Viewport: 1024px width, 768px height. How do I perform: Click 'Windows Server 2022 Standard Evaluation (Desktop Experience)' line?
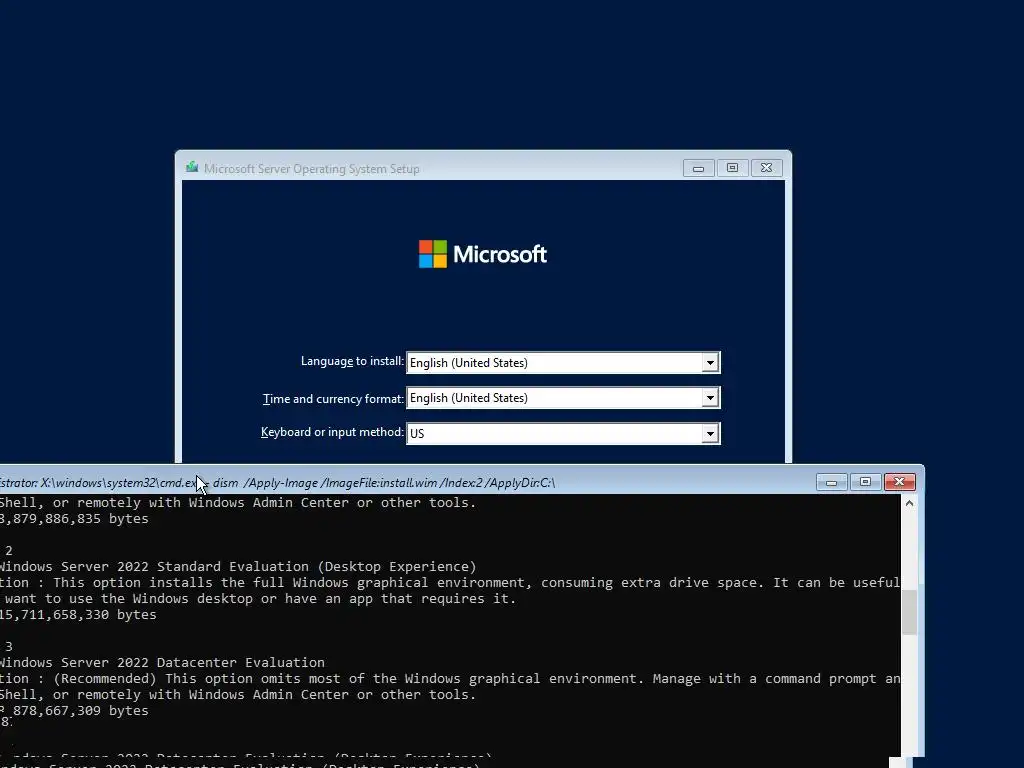238,566
